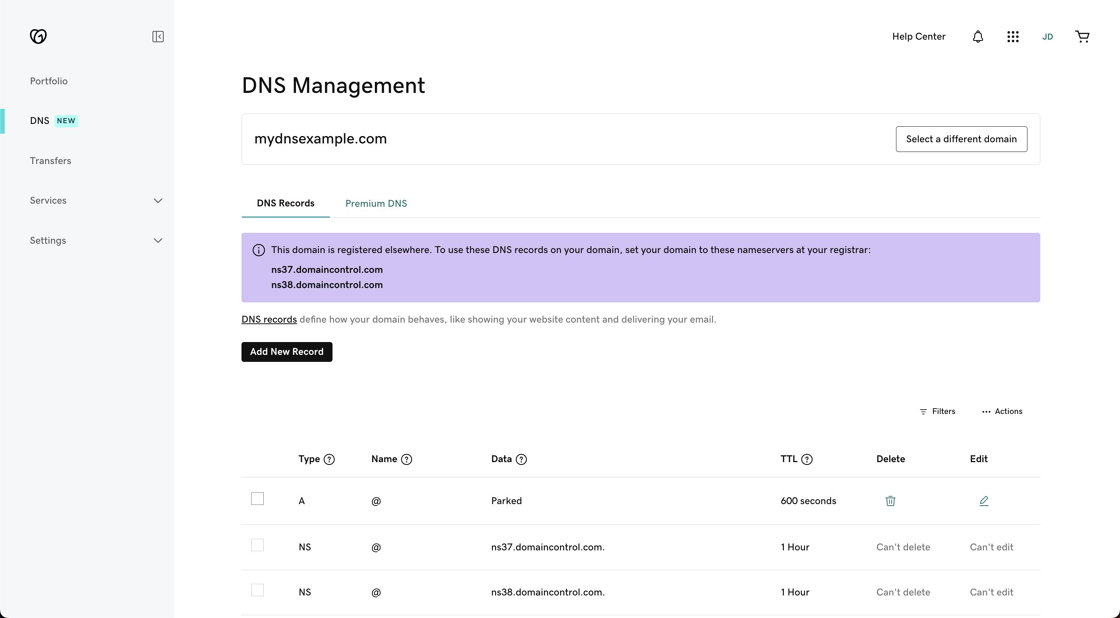Select the ns38.domaincontrol.com NS record checkbox
Image resolution: width=1120 pixels, height=618 pixels.
point(258,590)
